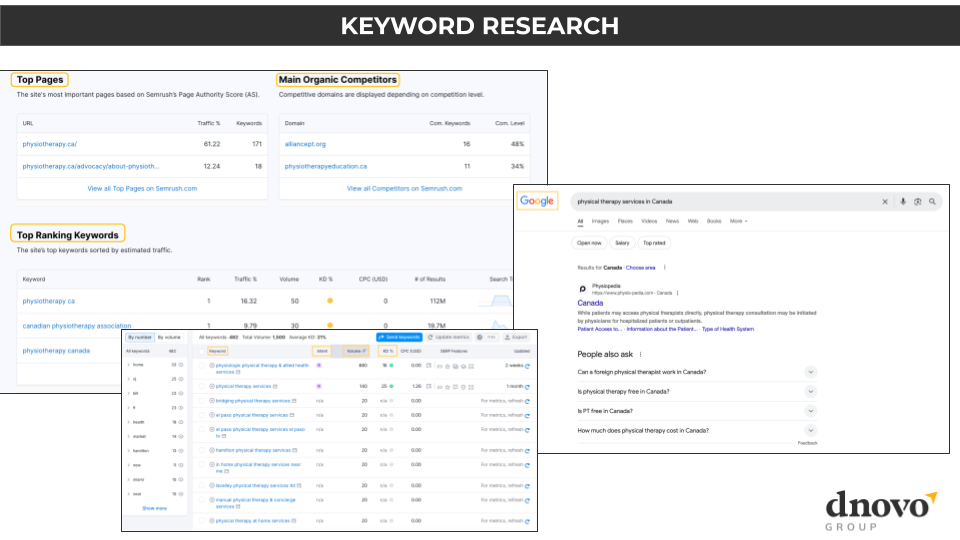Expand the 'home' keyword group
The height and width of the screenshot is (540, 960).
click(127, 365)
